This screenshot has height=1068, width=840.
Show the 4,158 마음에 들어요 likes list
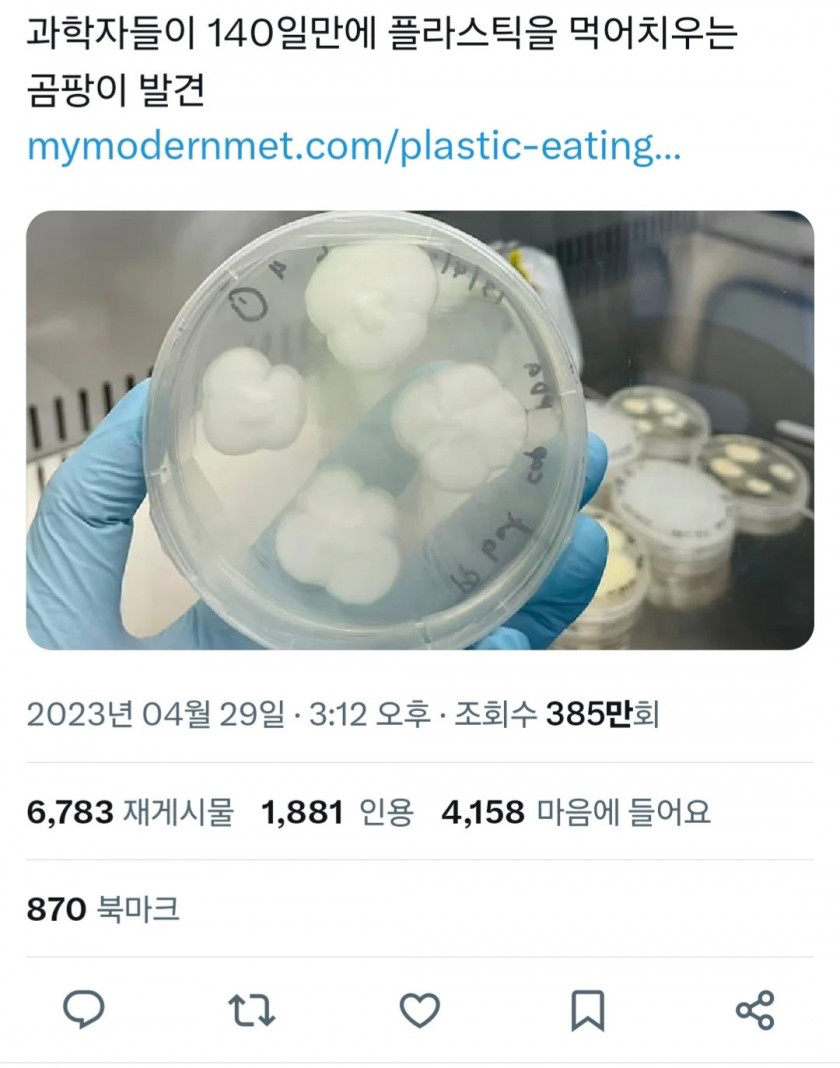click(x=576, y=812)
